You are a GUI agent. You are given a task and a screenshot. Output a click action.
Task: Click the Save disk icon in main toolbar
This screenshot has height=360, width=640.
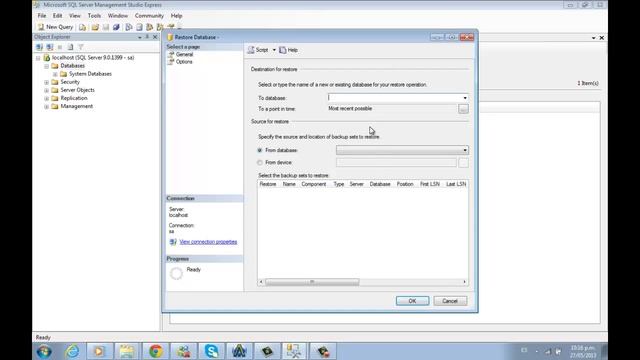point(106,27)
